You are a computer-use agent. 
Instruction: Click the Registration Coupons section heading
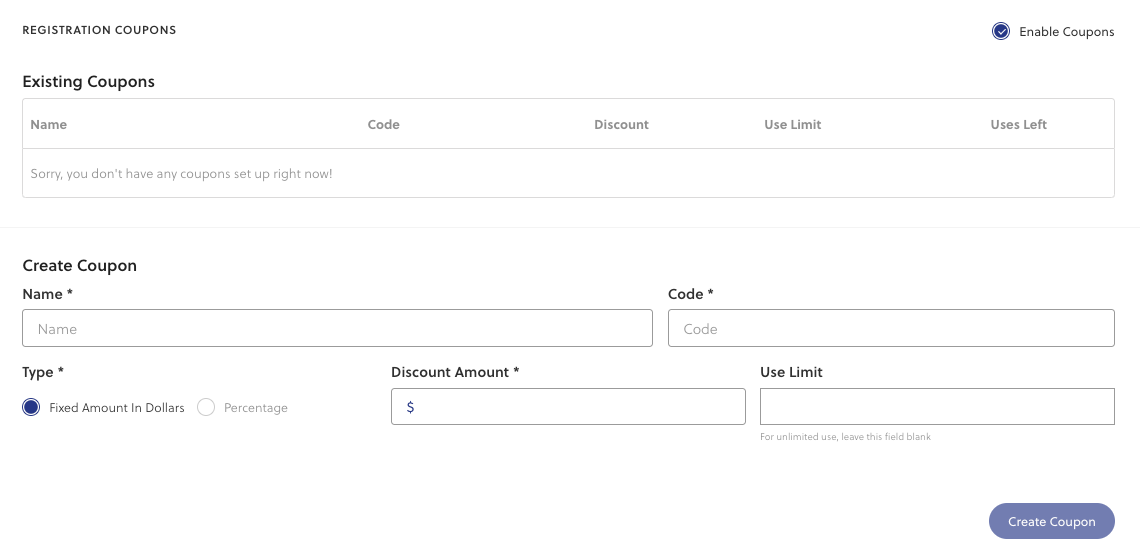99,31
